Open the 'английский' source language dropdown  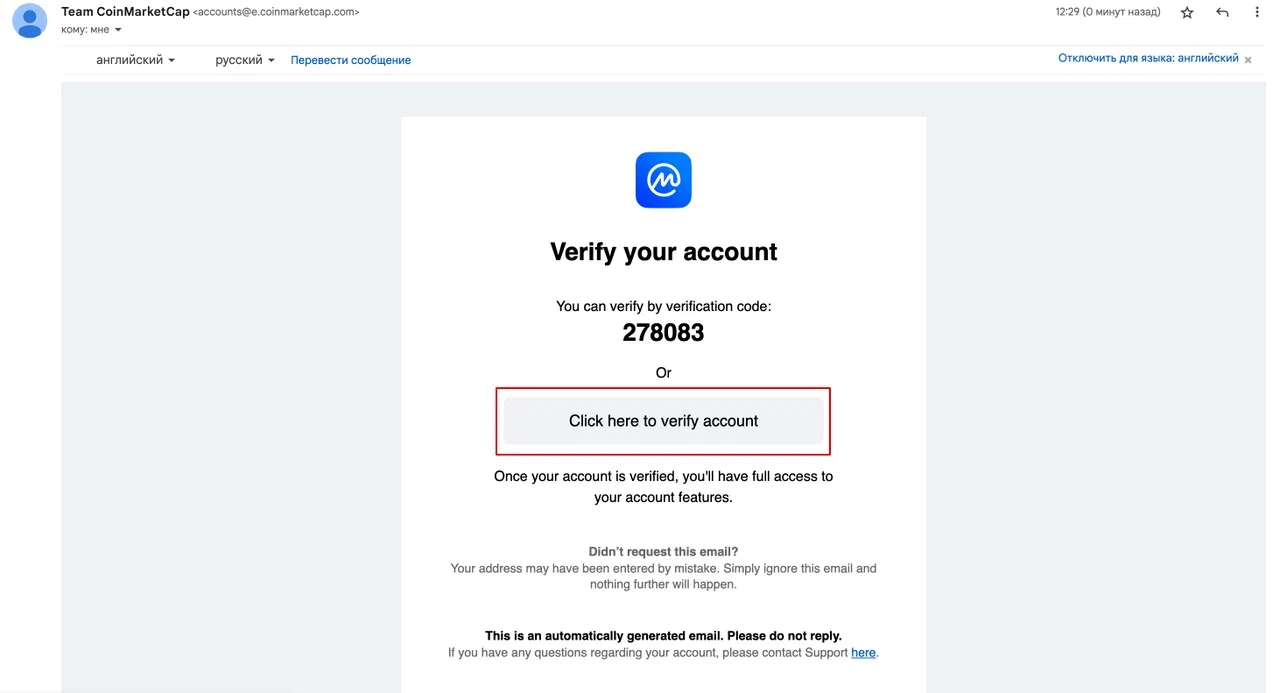click(135, 60)
